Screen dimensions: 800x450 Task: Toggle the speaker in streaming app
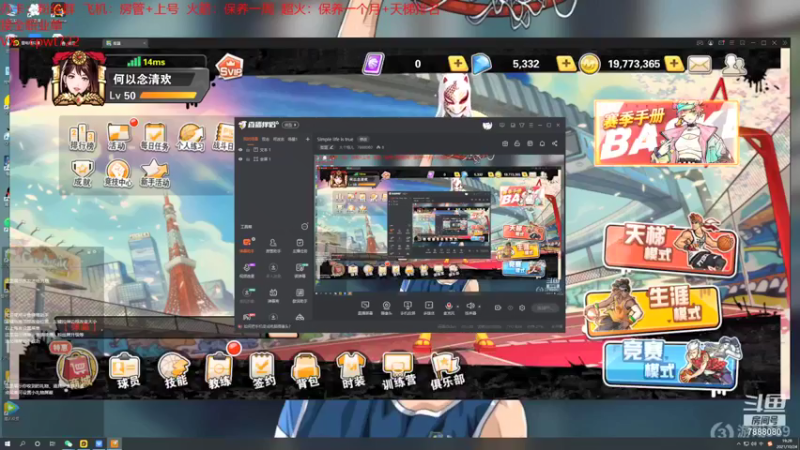point(470,306)
